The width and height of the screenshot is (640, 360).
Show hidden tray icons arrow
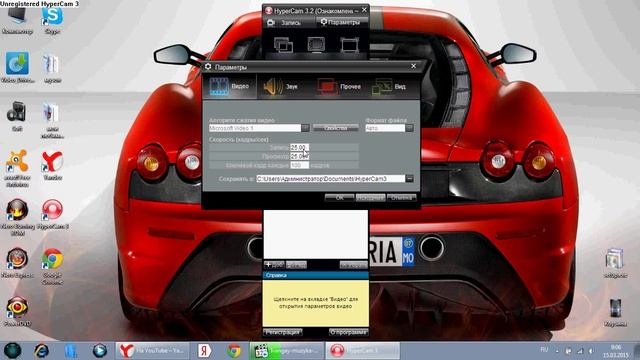557,351
